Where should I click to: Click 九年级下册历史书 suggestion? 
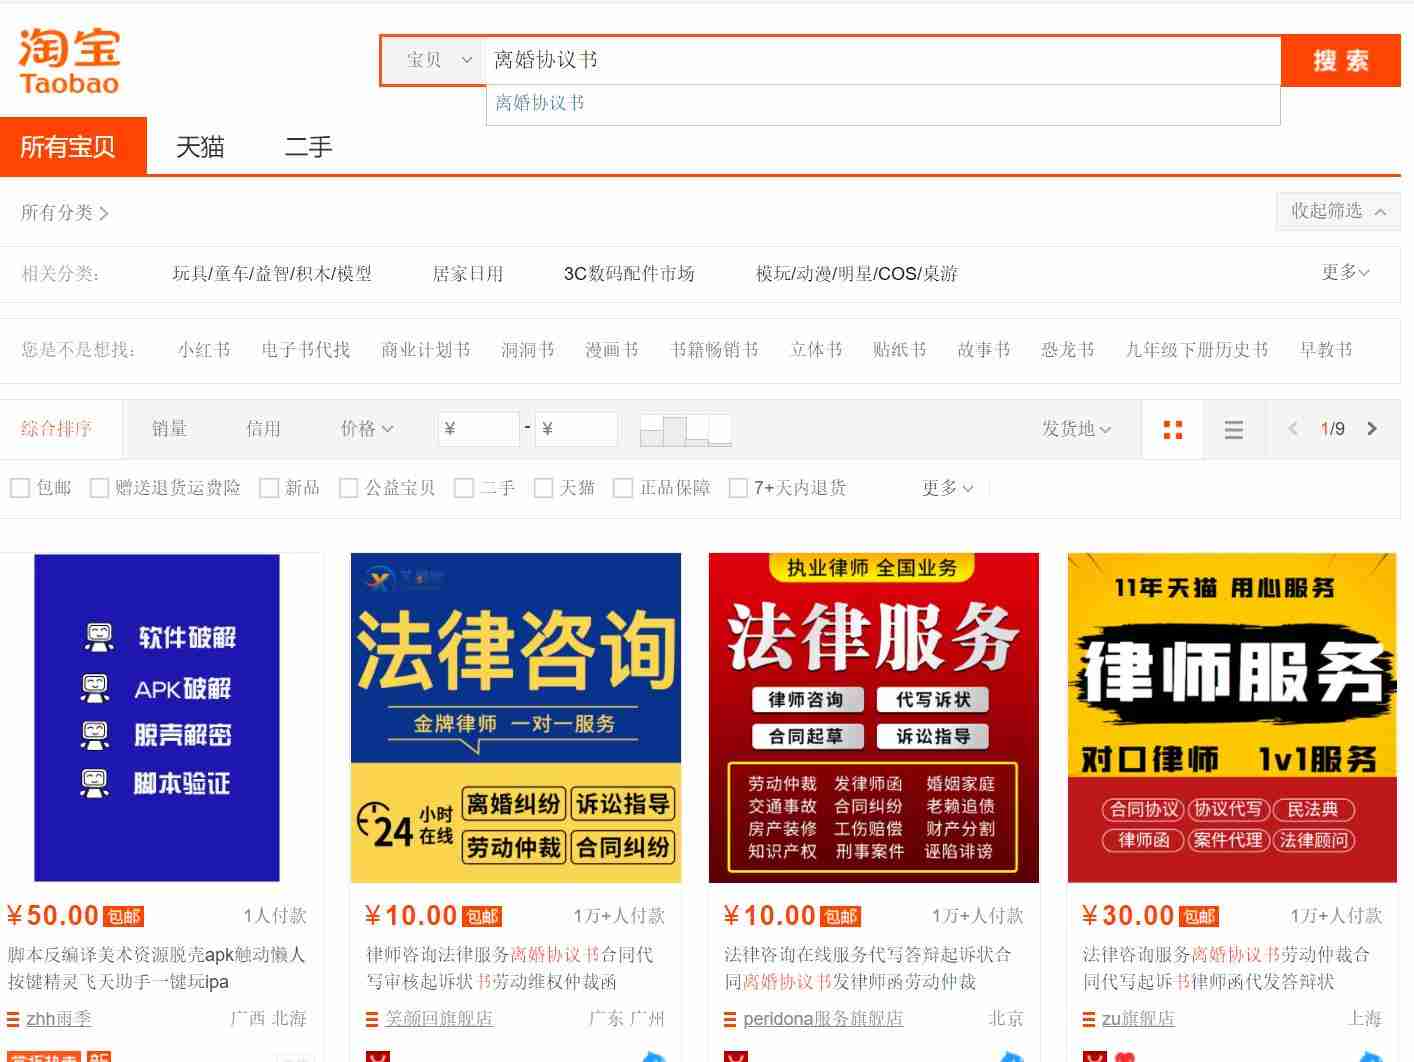(x=1197, y=350)
